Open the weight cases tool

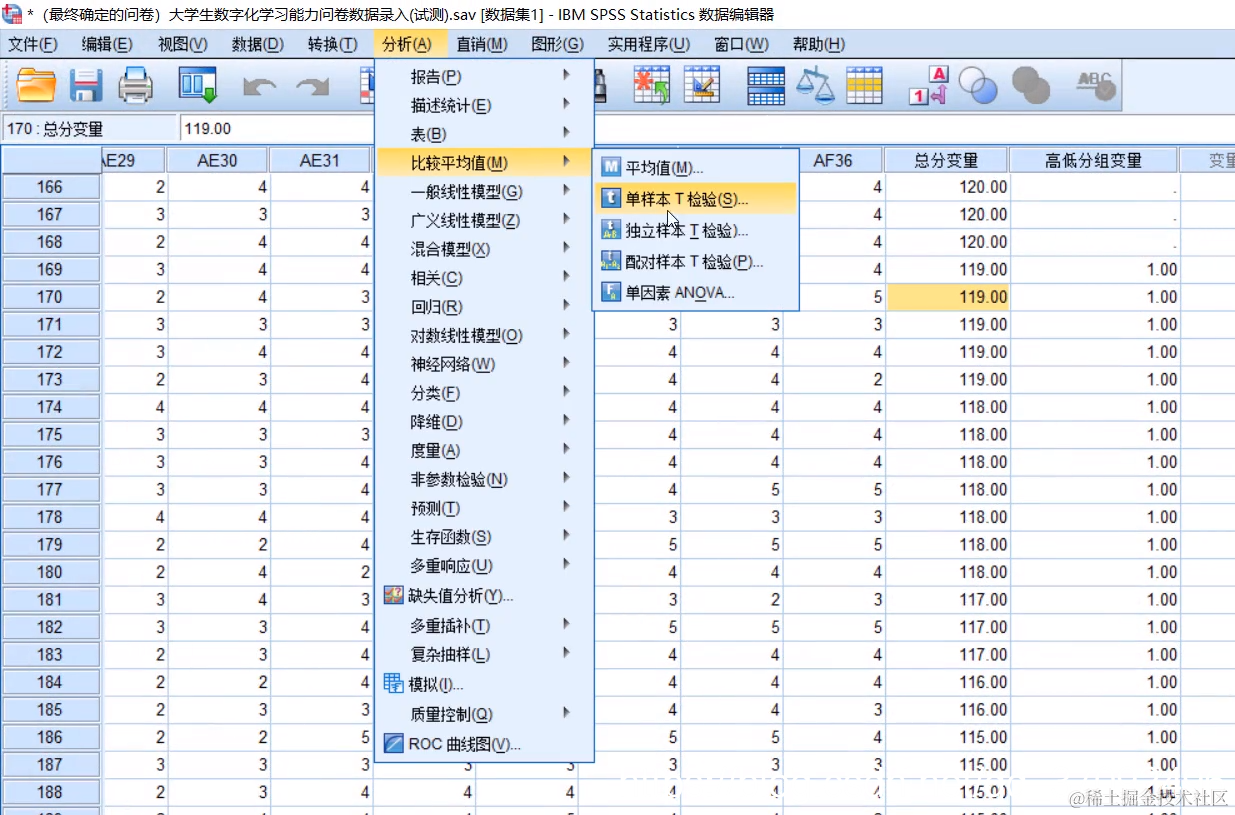tap(816, 85)
